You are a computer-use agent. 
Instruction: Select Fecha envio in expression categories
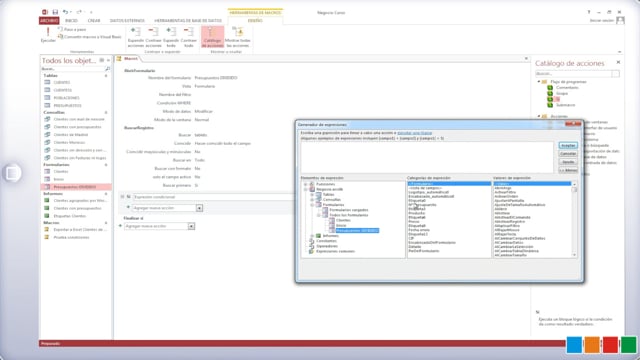[419, 230]
